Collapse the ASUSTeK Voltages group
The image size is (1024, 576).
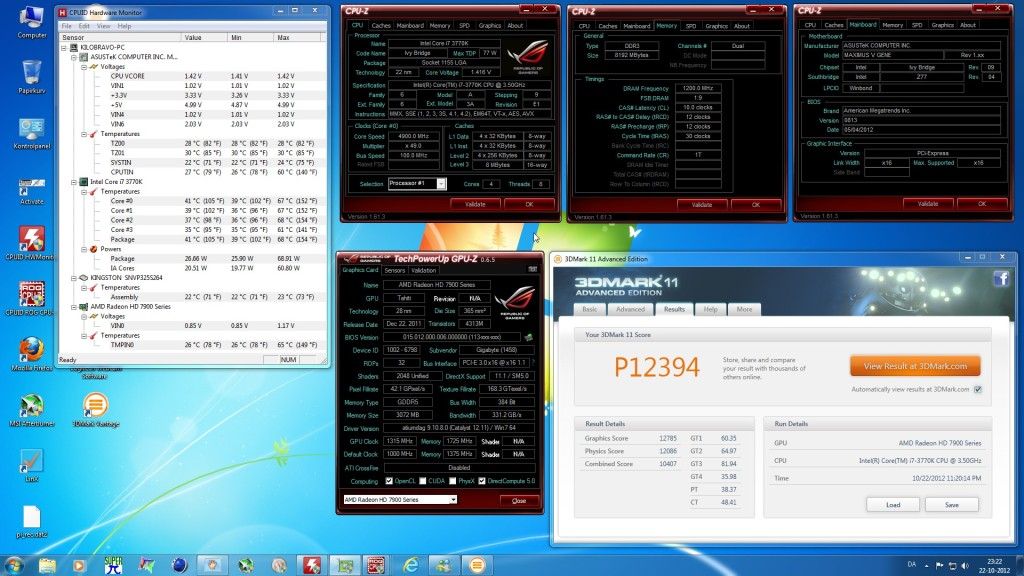[84, 67]
